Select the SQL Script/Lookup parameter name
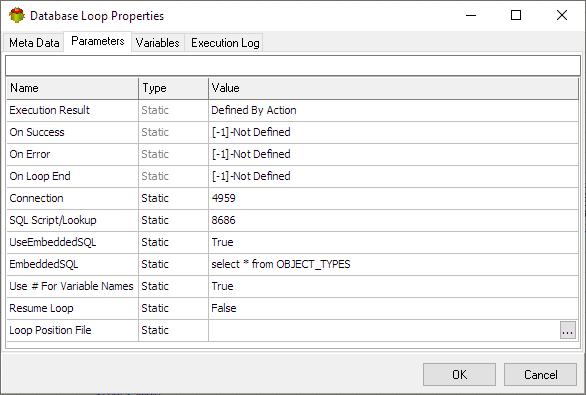 click(53, 220)
